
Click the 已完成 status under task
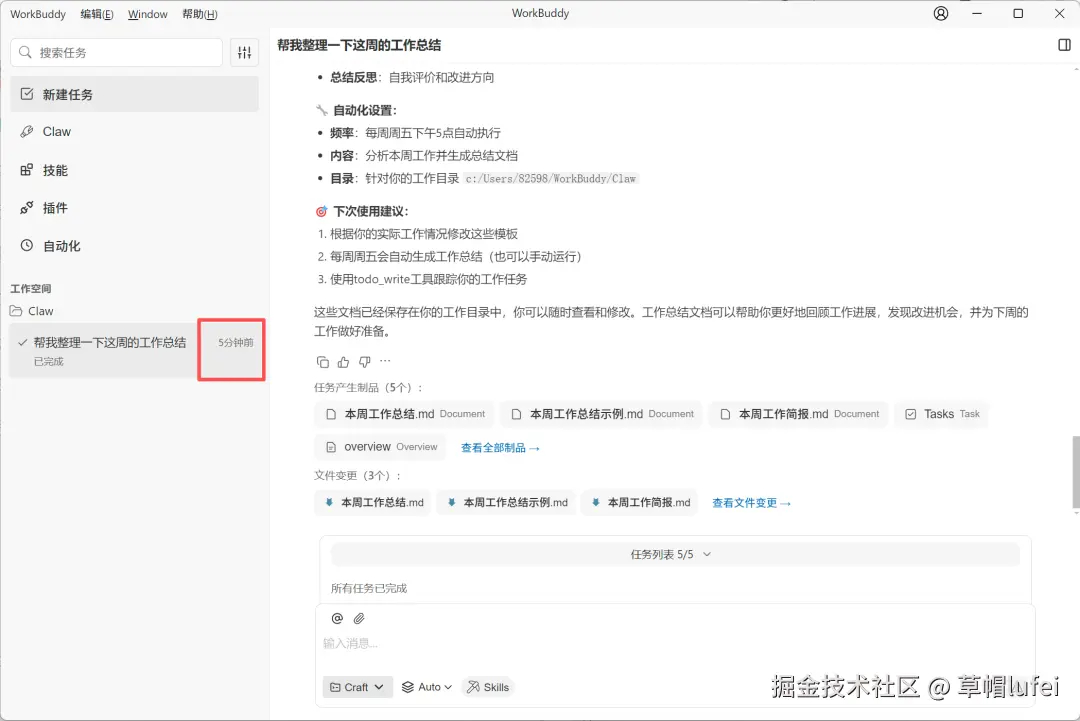pos(48,362)
